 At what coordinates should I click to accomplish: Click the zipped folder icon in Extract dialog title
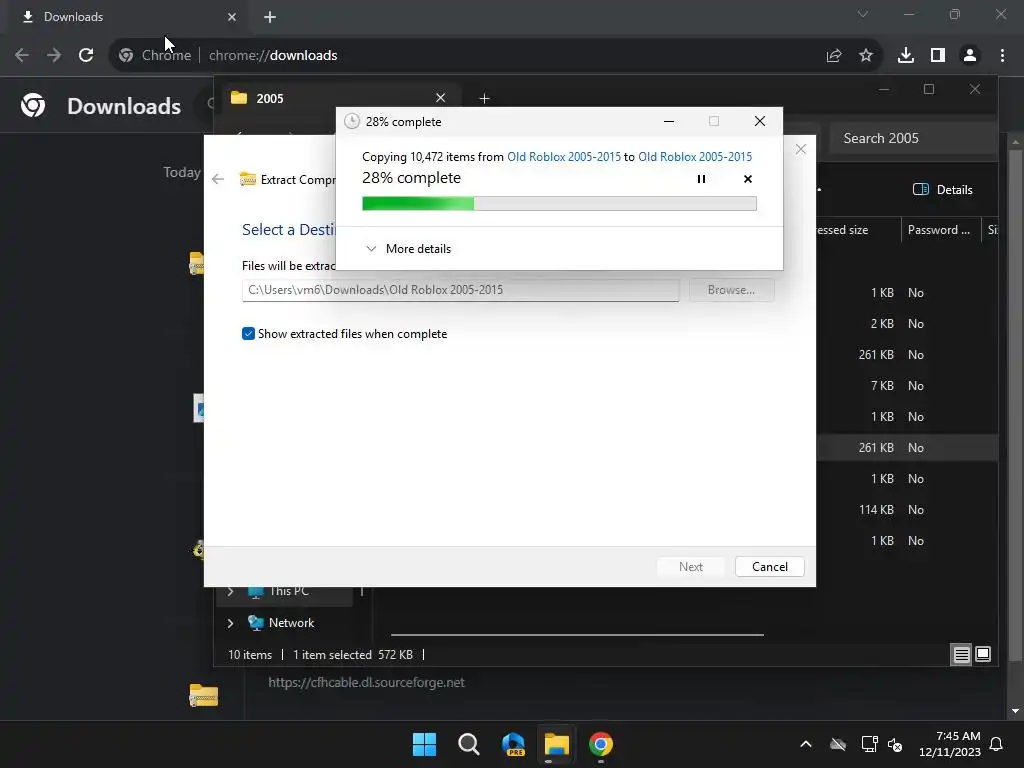point(248,179)
